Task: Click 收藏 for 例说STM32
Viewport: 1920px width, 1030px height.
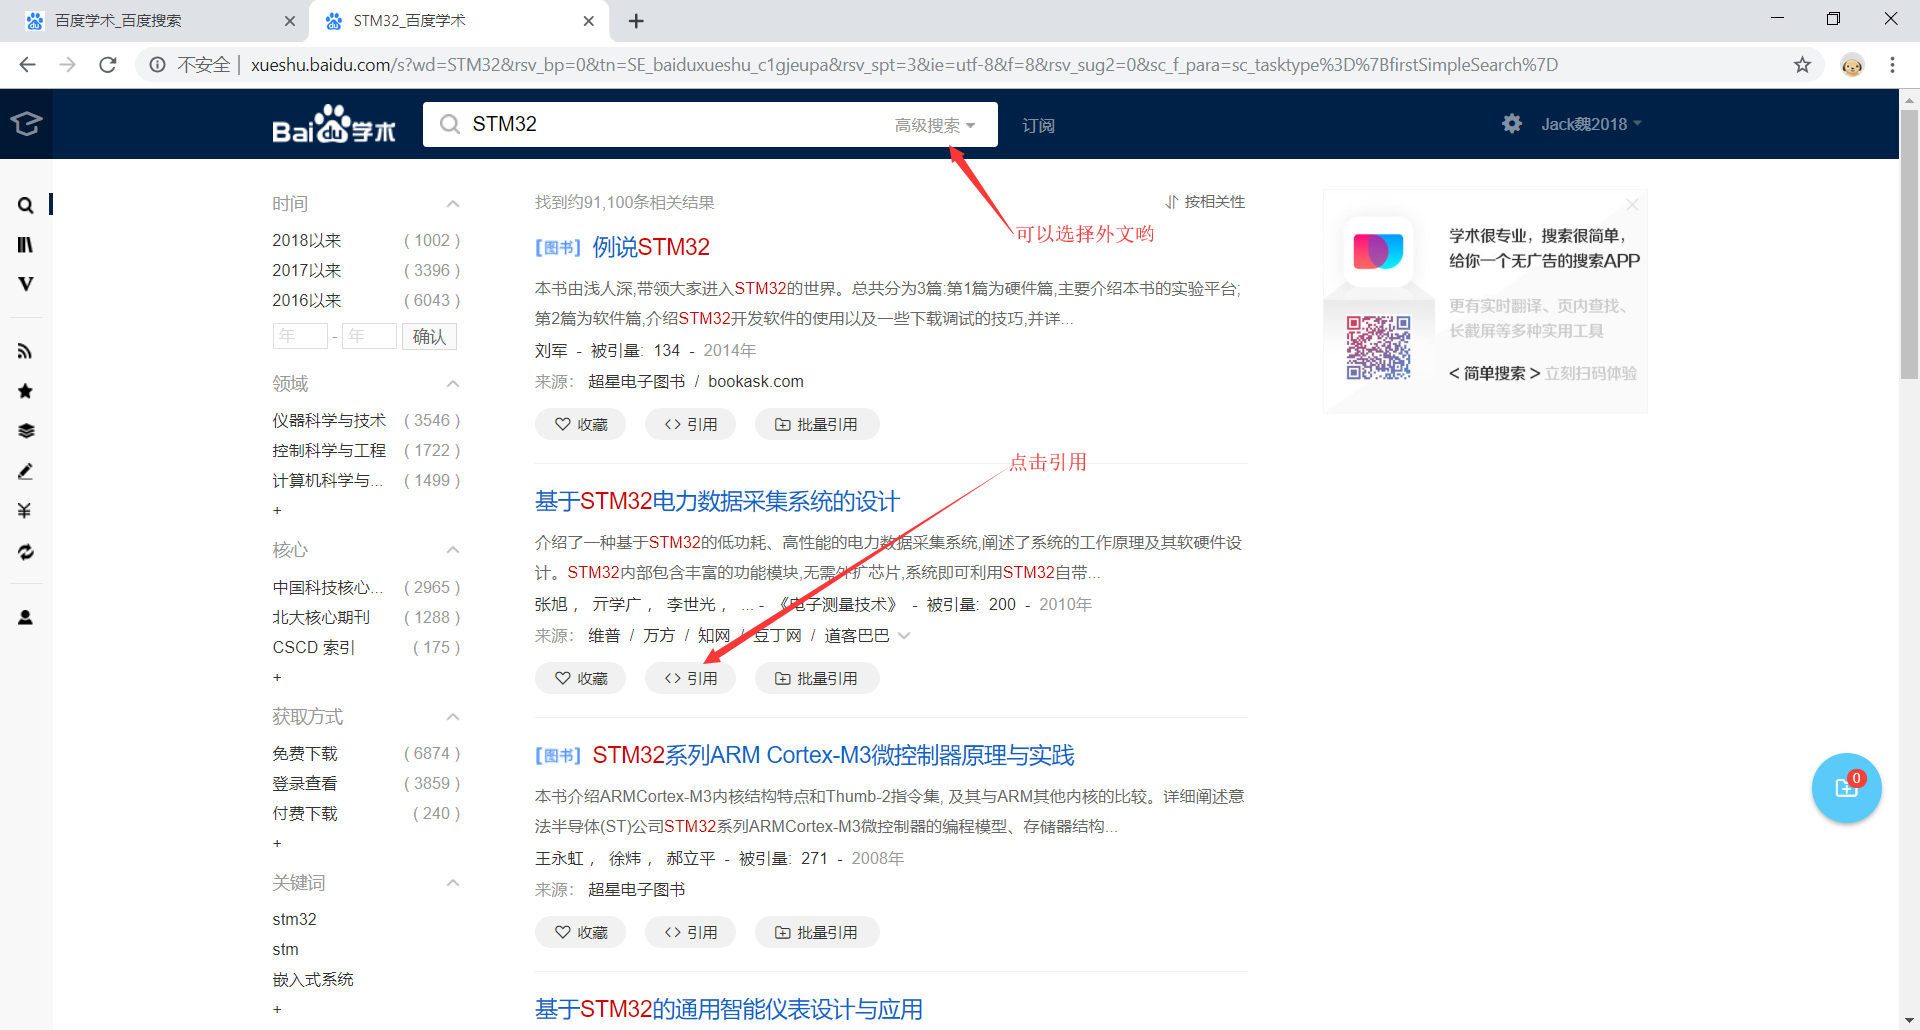Action: tap(580, 425)
